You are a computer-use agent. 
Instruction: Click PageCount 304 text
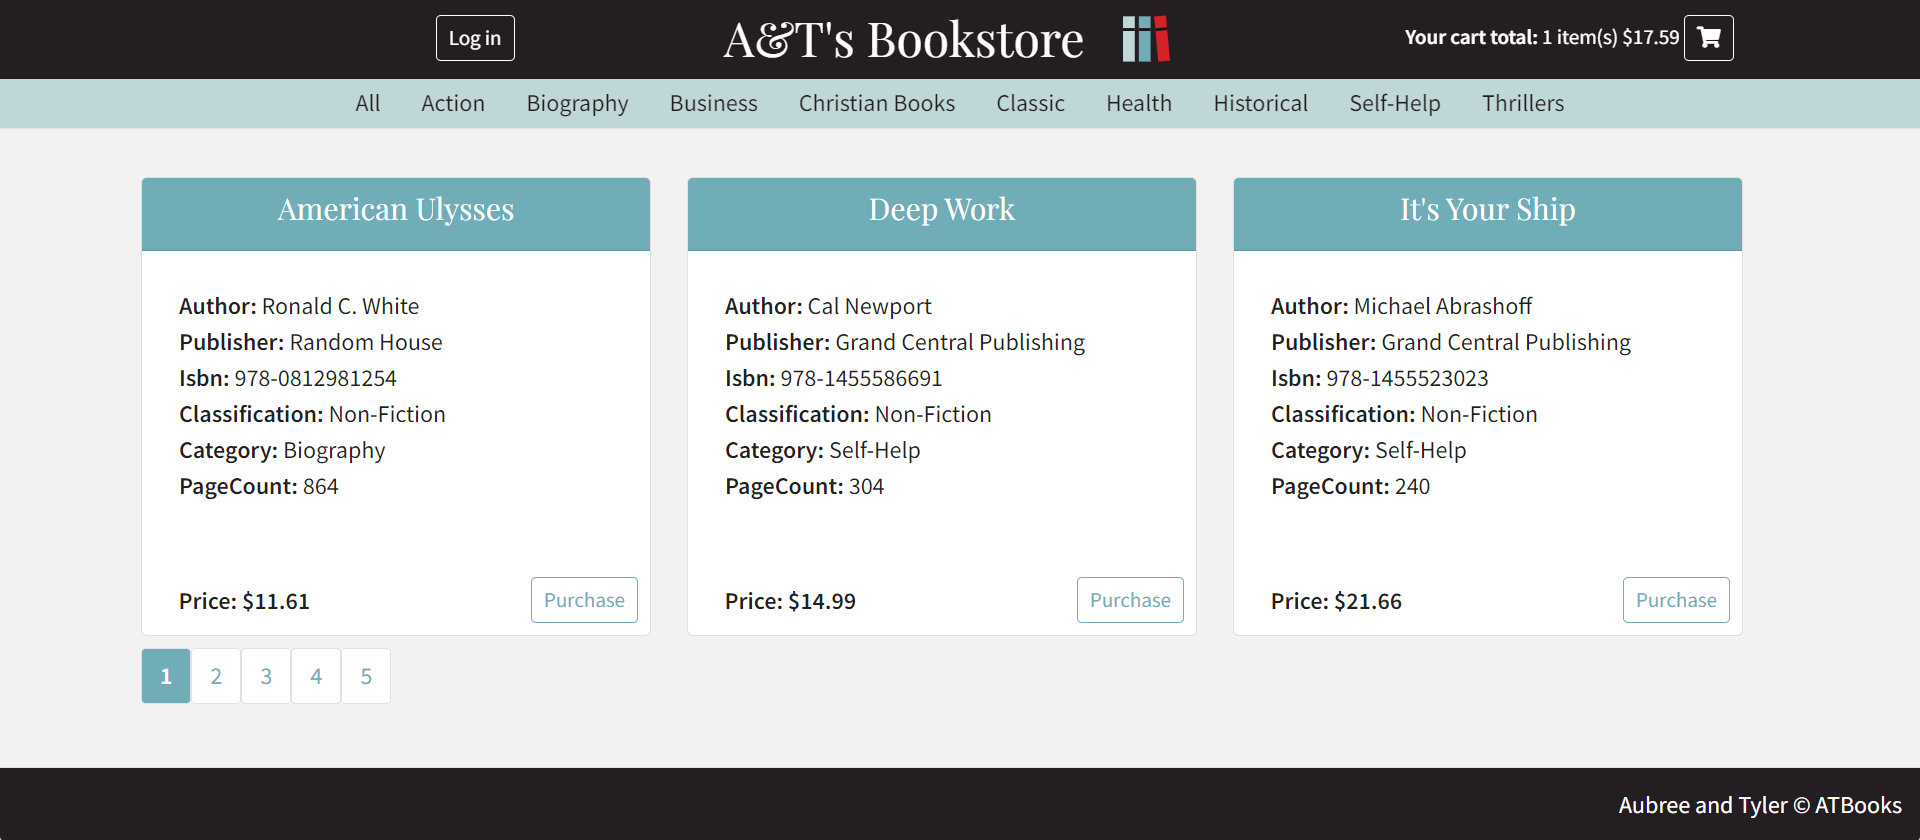(x=805, y=486)
